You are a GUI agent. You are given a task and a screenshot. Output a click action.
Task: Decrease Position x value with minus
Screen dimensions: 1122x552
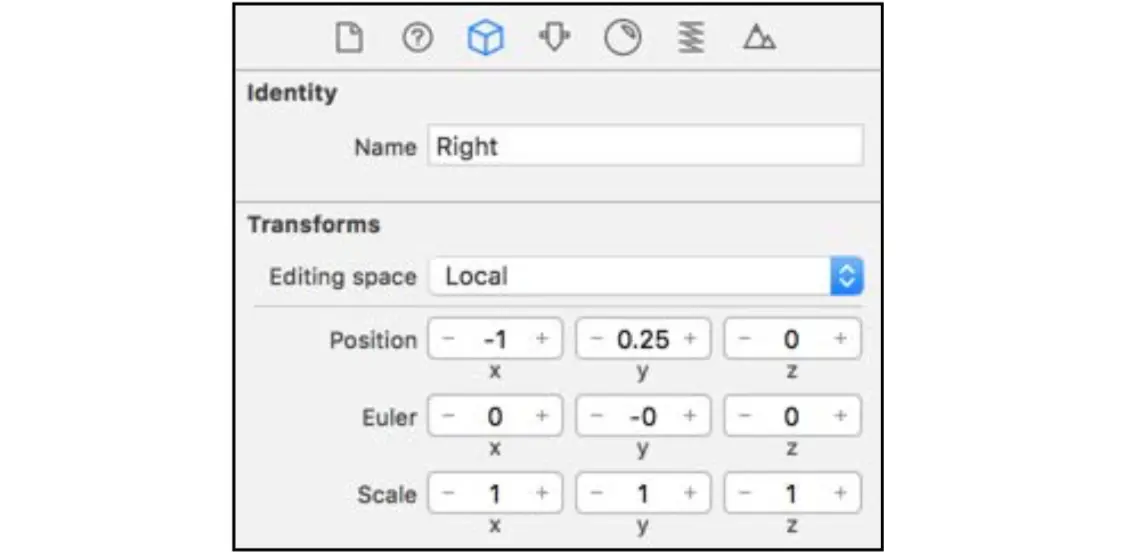pyautogui.click(x=448, y=339)
